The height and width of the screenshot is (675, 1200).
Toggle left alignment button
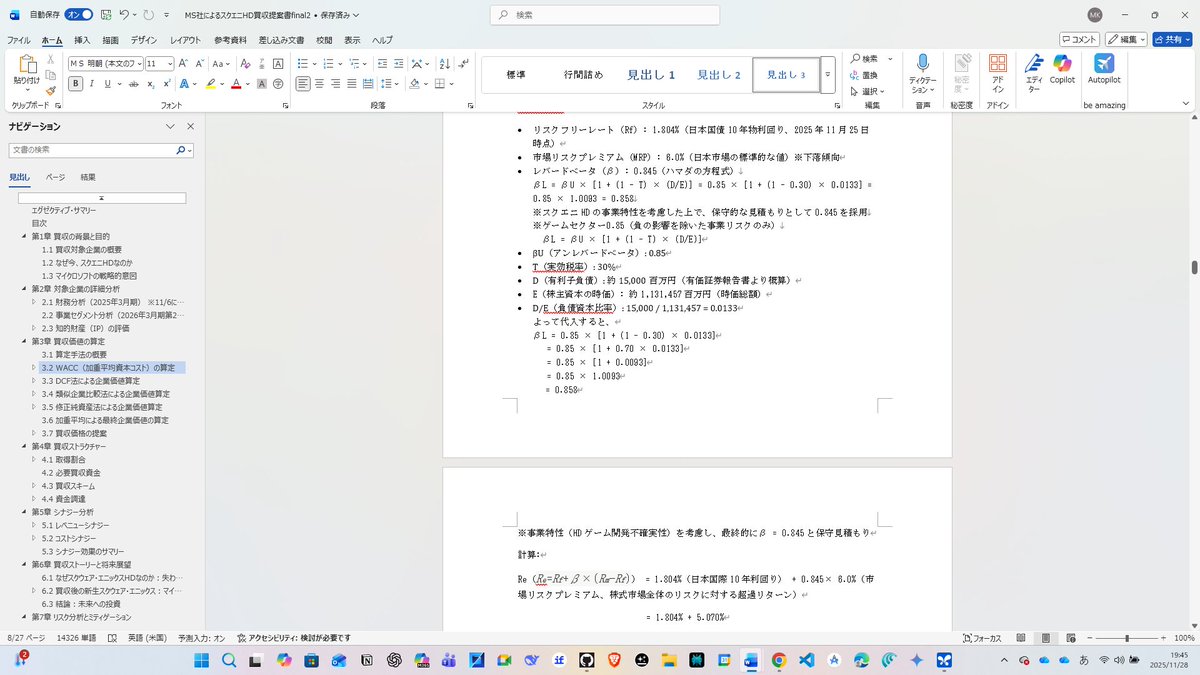(303, 84)
